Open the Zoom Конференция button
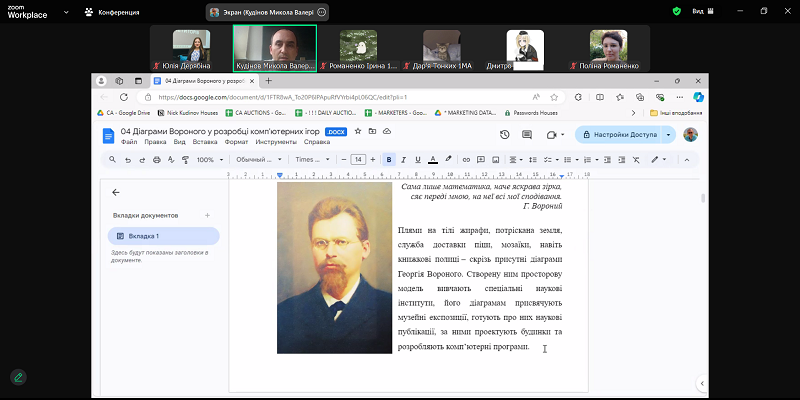 coord(112,12)
